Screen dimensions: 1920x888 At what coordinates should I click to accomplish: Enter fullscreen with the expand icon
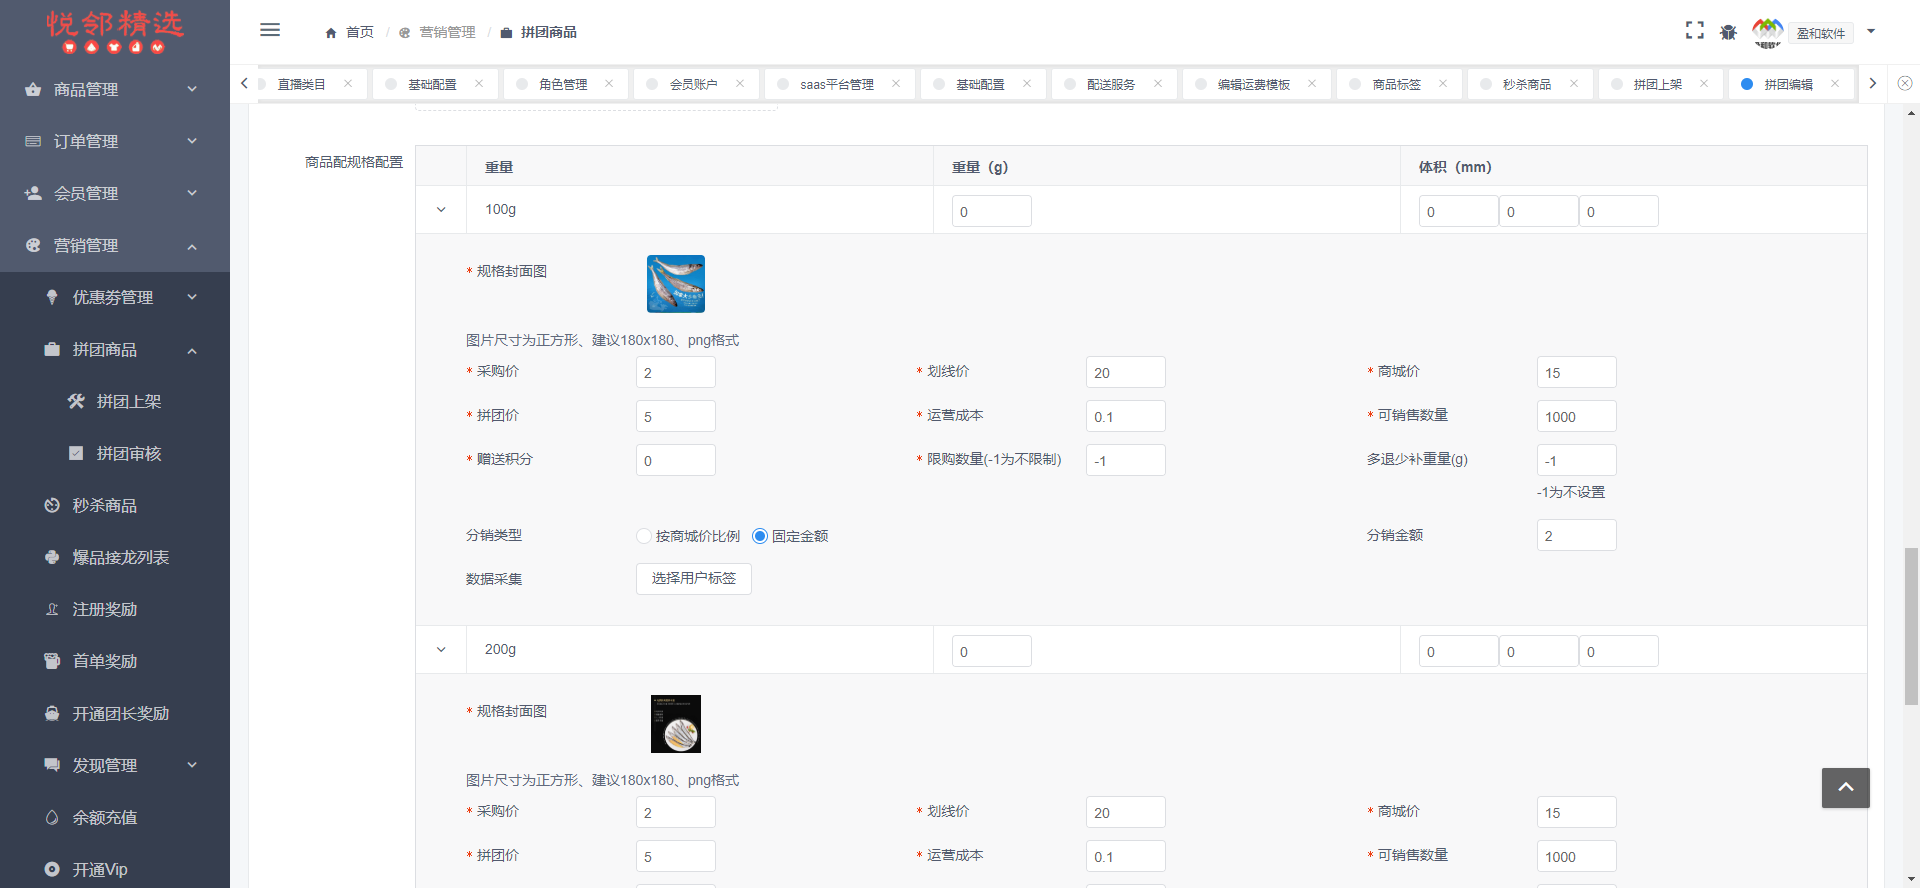(1694, 31)
